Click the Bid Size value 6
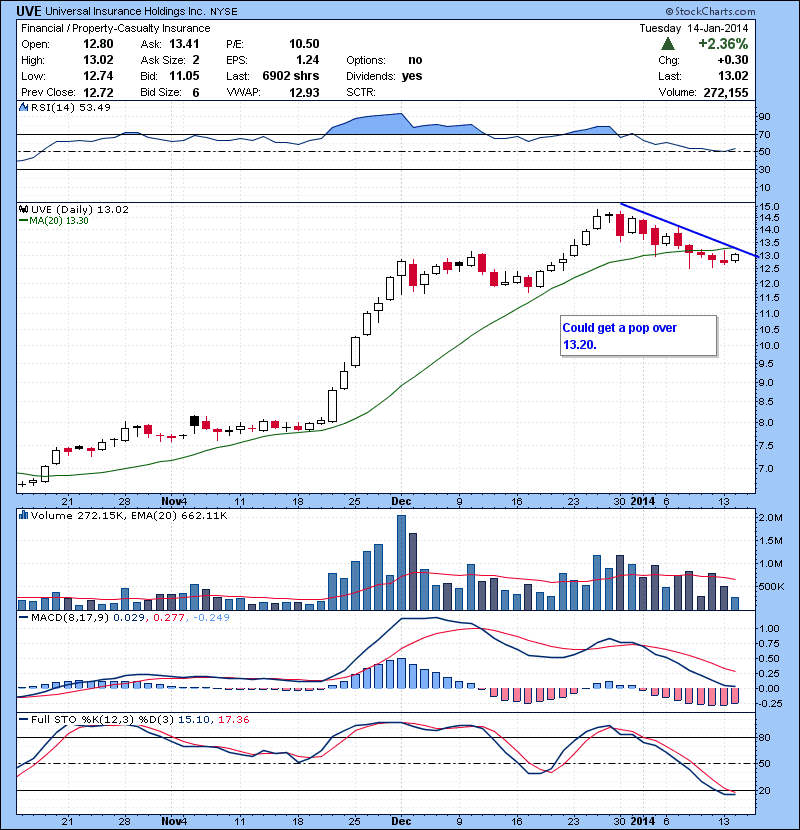Screen dimensions: 800x830 [x=196, y=92]
